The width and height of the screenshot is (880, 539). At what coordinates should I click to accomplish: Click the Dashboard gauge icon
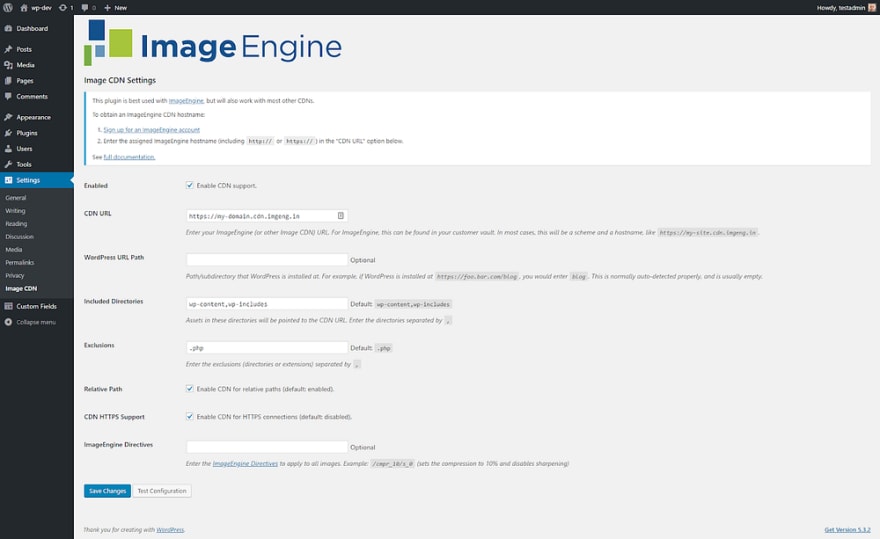click(x=8, y=28)
